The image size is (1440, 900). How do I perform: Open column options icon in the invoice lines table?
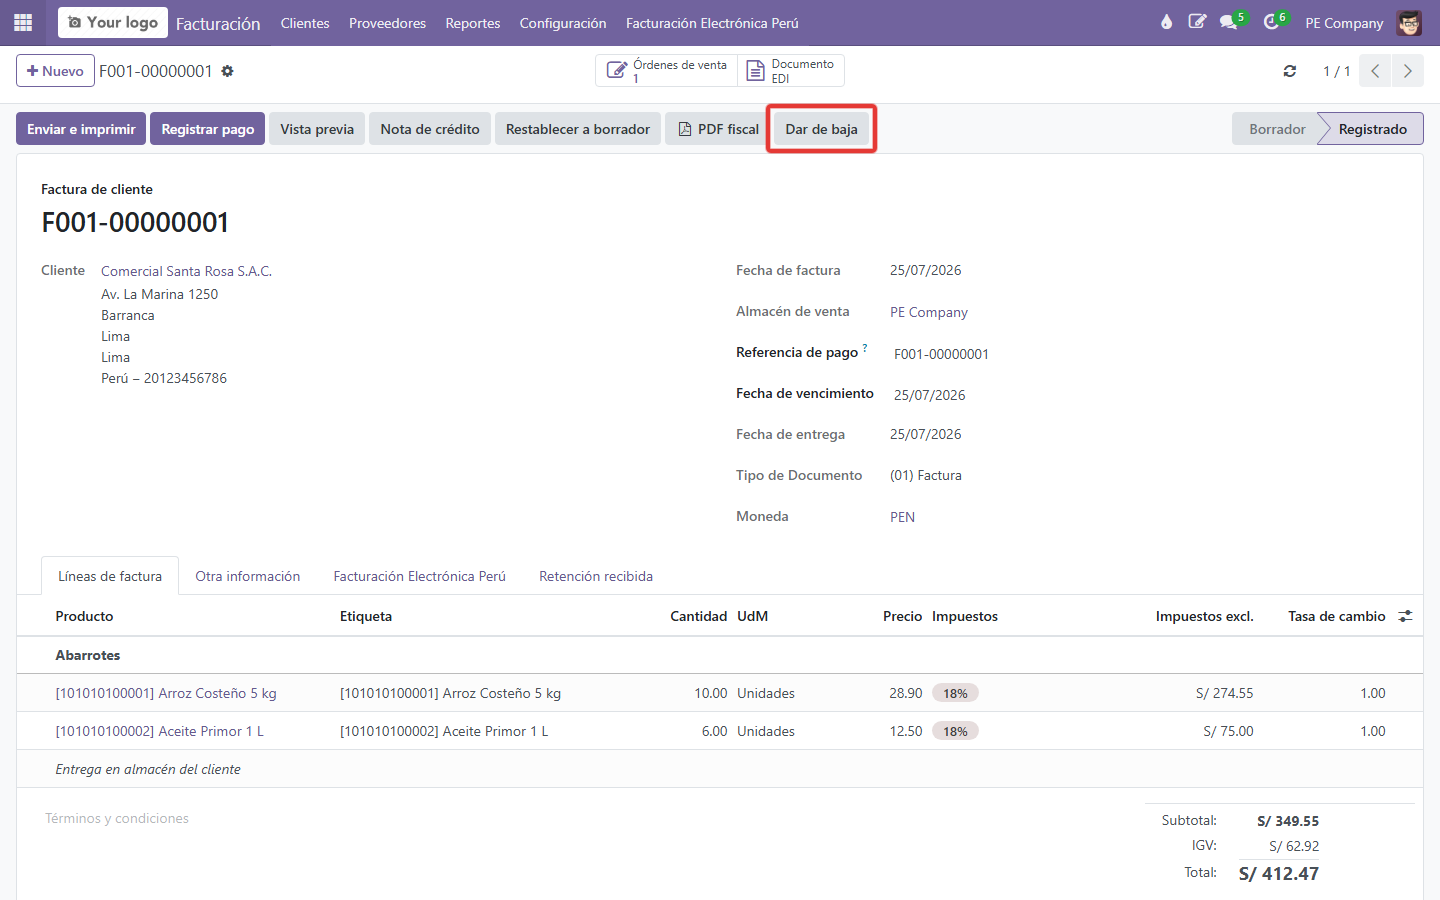1405,616
